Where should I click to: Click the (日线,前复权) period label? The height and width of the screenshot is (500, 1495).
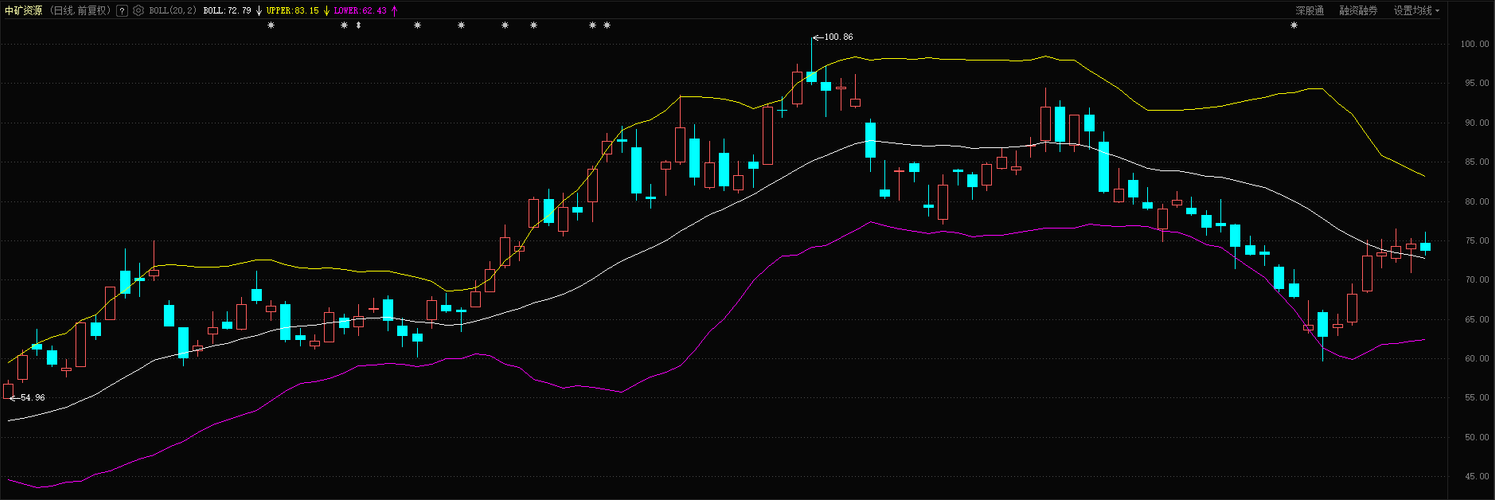click(x=81, y=10)
